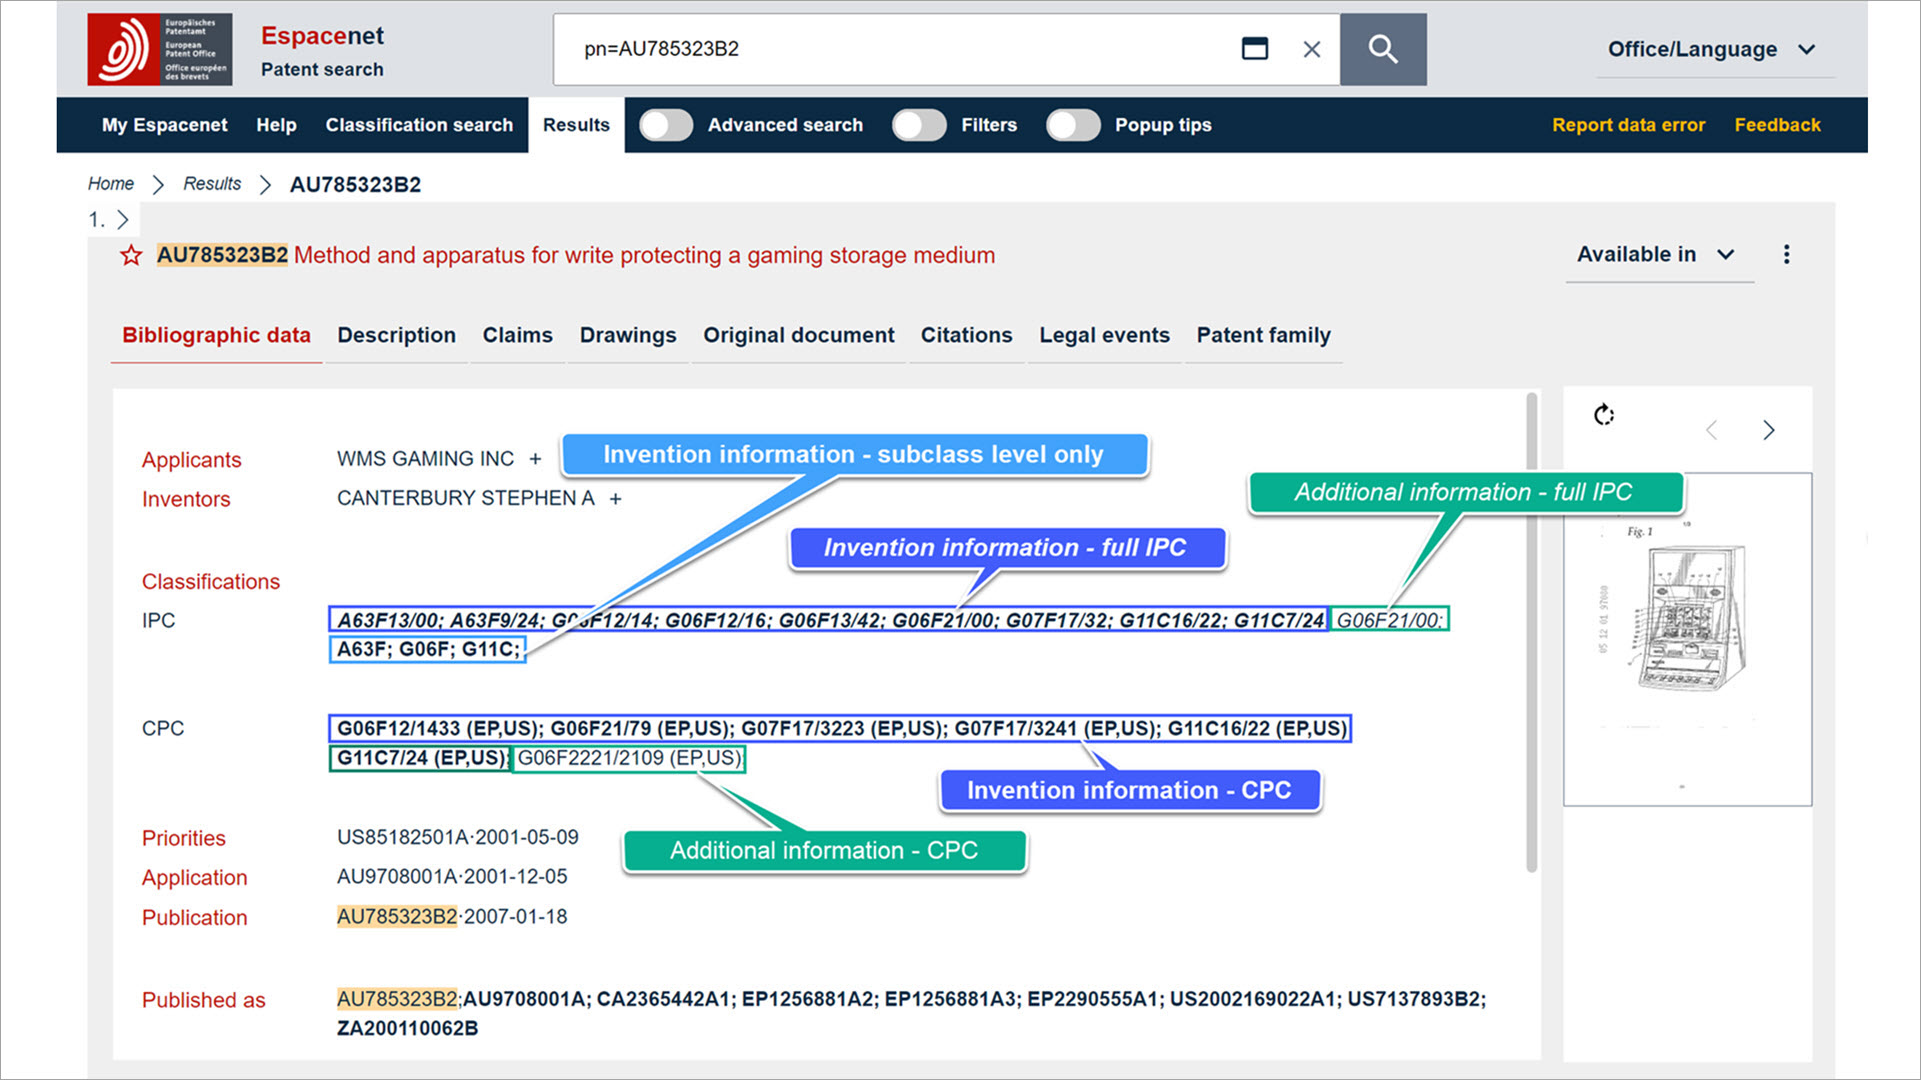The image size is (1921, 1080).
Task: Click the Report data error link
Action: point(1628,125)
